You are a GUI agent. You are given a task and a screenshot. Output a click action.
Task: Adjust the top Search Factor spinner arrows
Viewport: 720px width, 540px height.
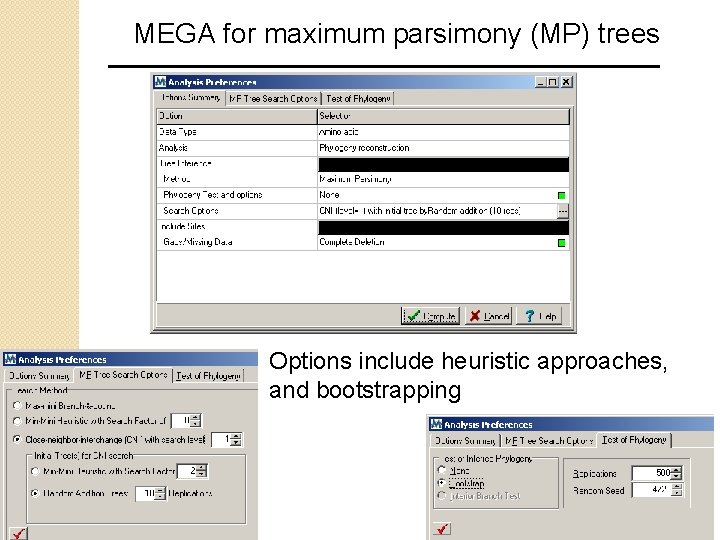tap(196, 420)
